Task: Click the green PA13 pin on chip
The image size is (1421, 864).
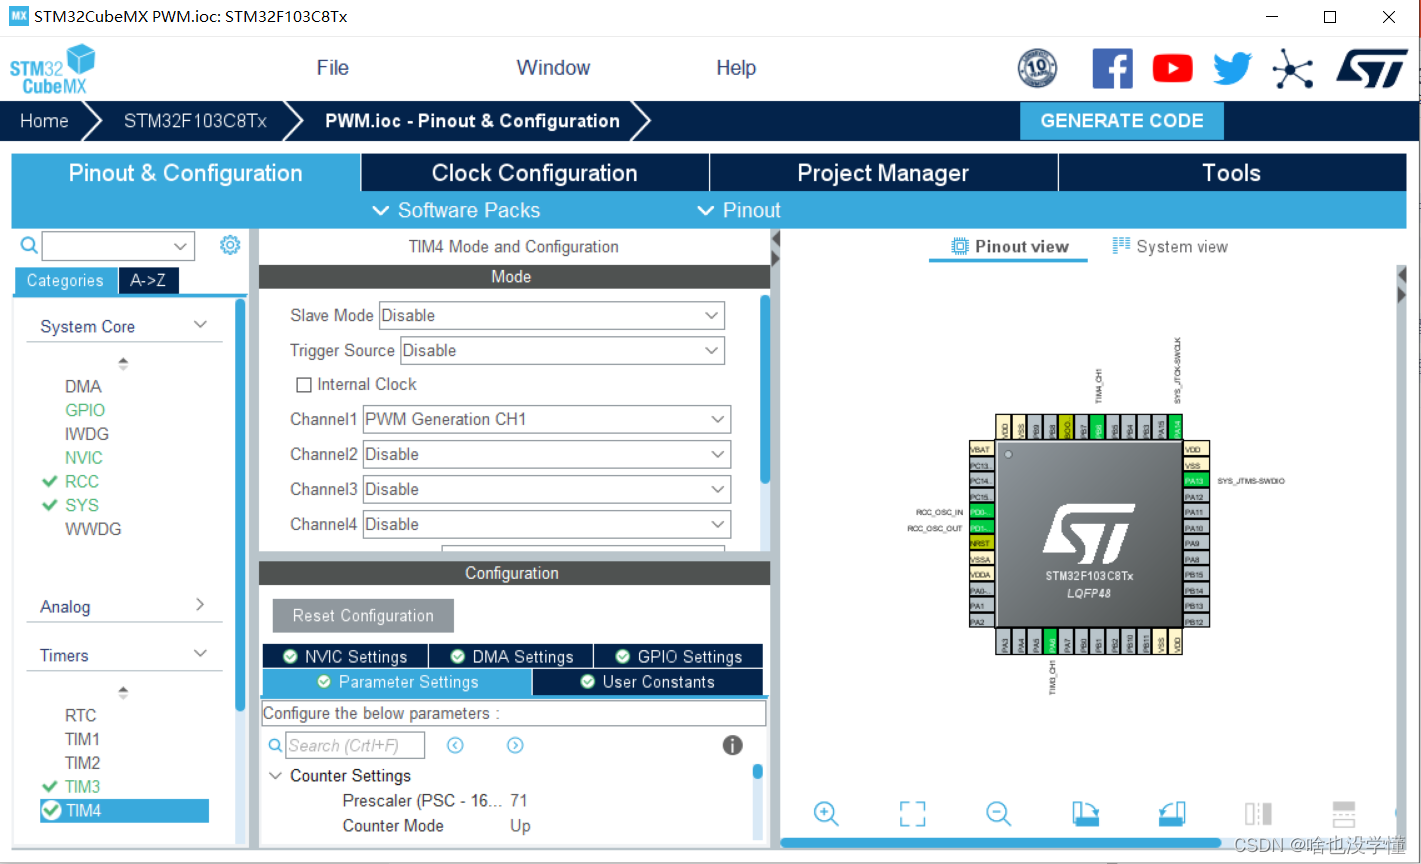Action: pyautogui.click(x=1196, y=481)
